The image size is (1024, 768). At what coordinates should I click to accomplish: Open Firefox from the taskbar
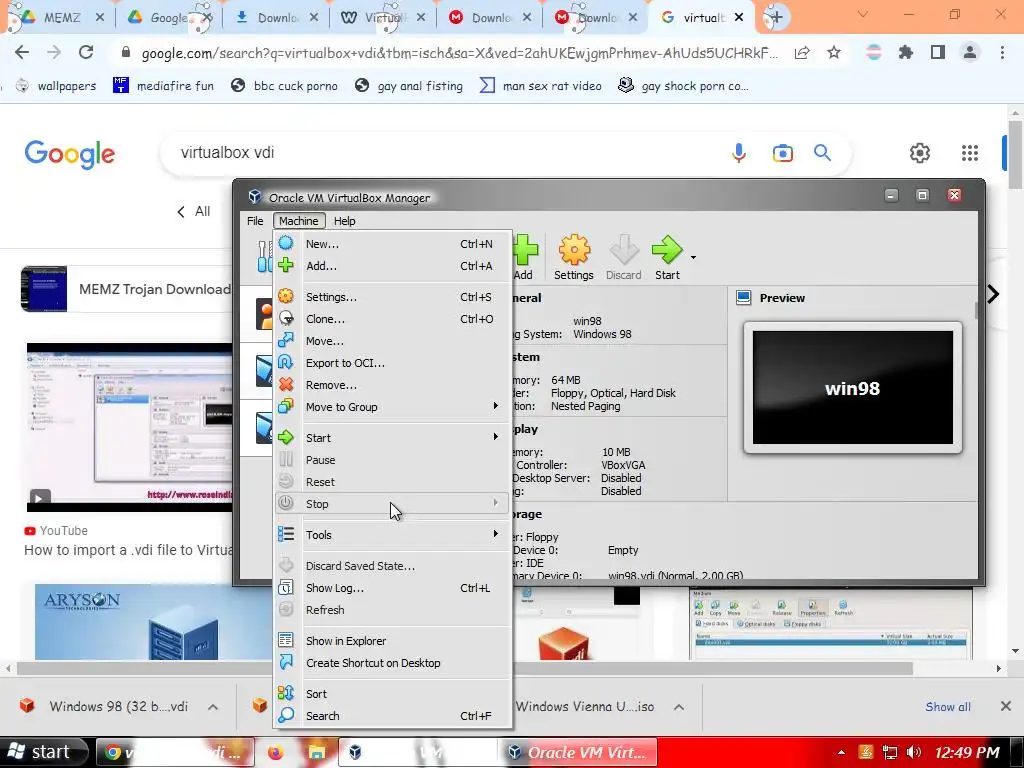click(276, 752)
